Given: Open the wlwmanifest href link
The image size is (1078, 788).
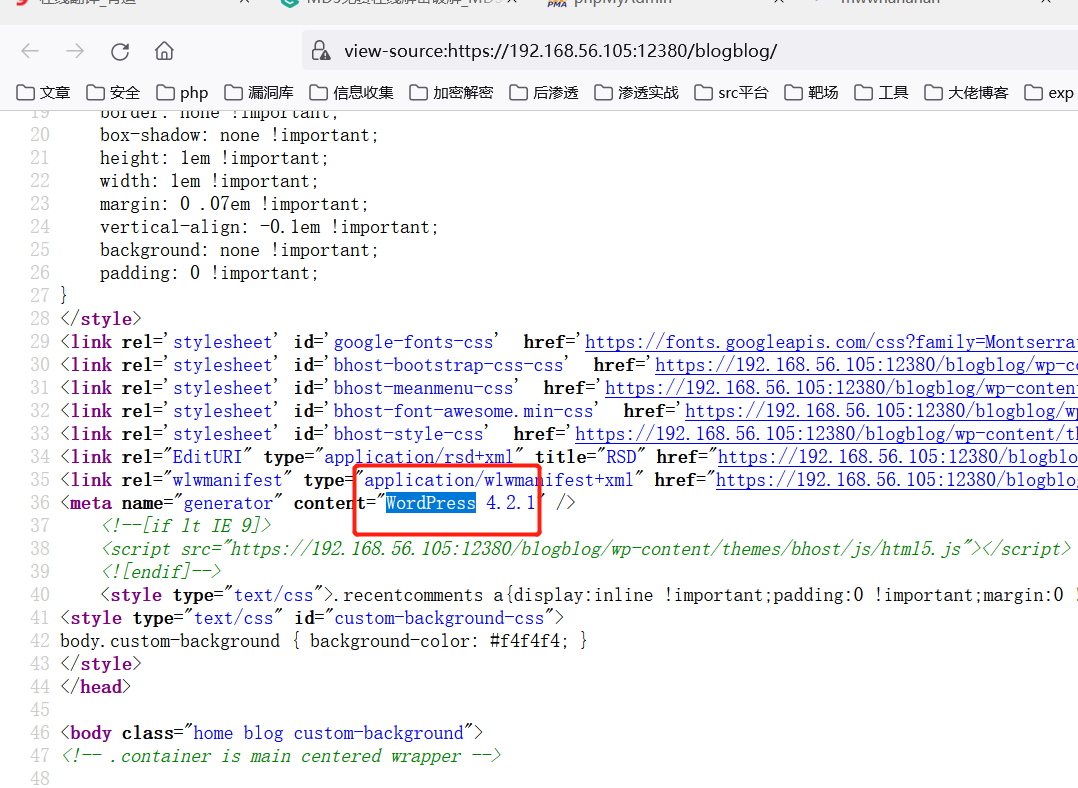Looking at the screenshot, I should (896, 480).
